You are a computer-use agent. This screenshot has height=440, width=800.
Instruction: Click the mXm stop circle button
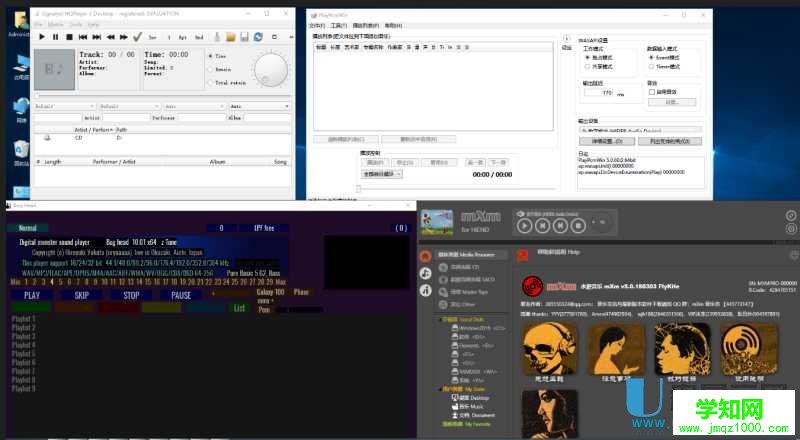(x=578, y=225)
